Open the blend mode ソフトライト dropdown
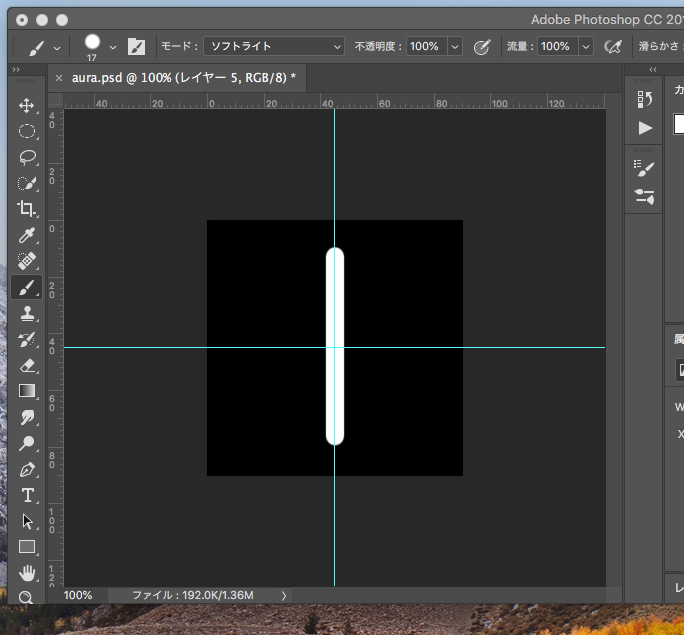The width and height of the screenshot is (684, 635). point(274,46)
